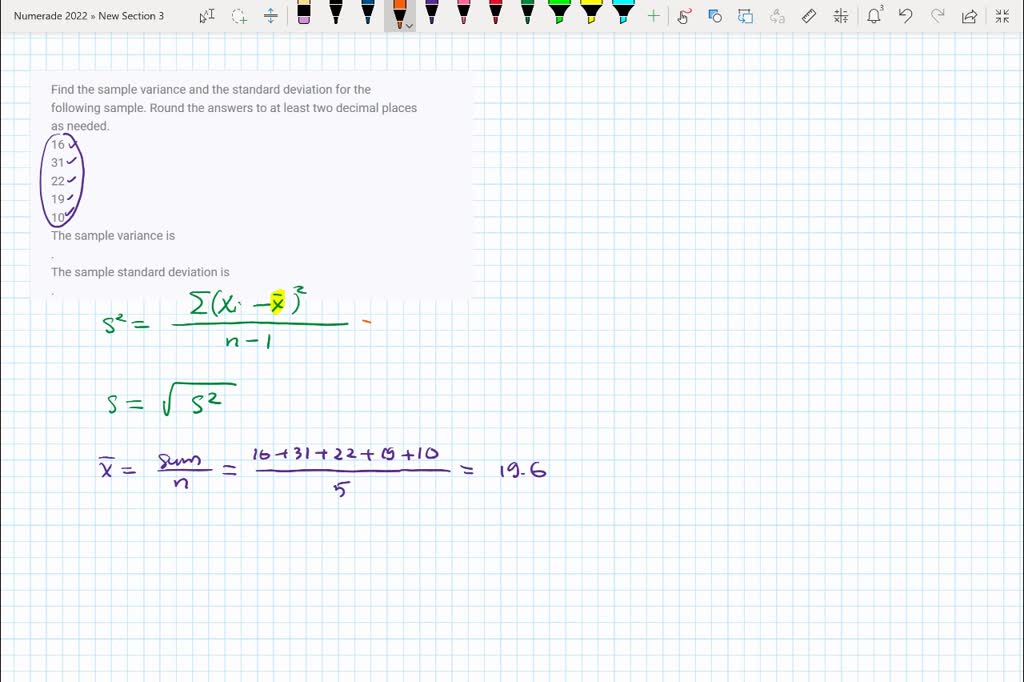Click the redo icon
The image size is (1024, 682).
pos(938,15)
